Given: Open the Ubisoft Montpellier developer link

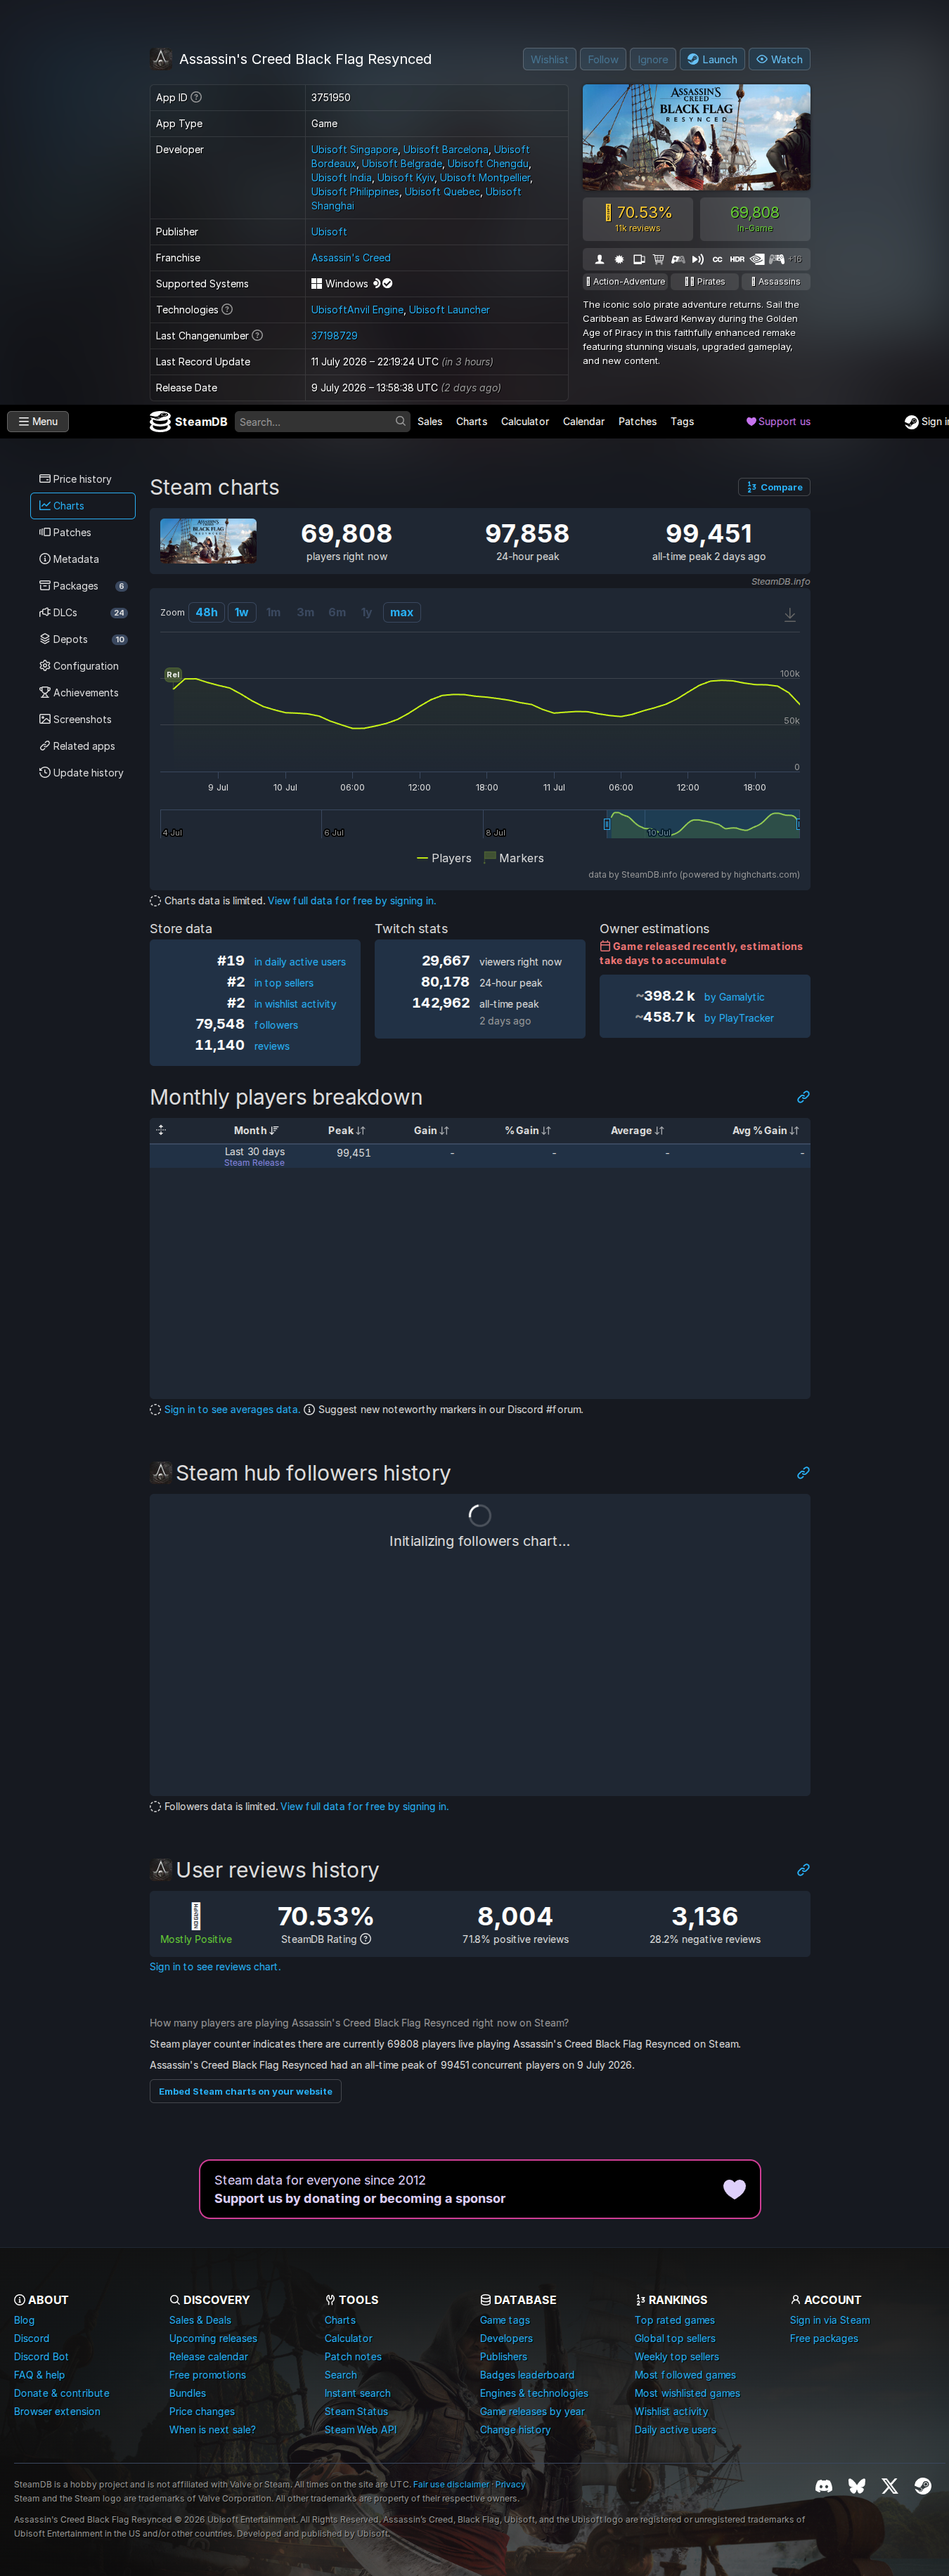Looking at the screenshot, I should tap(485, 177).
